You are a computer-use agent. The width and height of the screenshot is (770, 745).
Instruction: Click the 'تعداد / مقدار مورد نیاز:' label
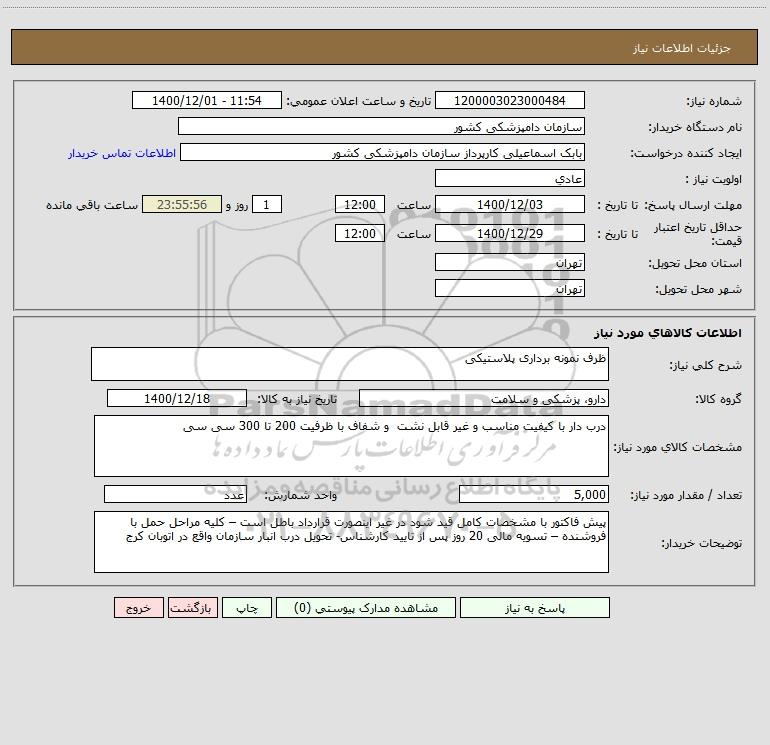(686, 495)
